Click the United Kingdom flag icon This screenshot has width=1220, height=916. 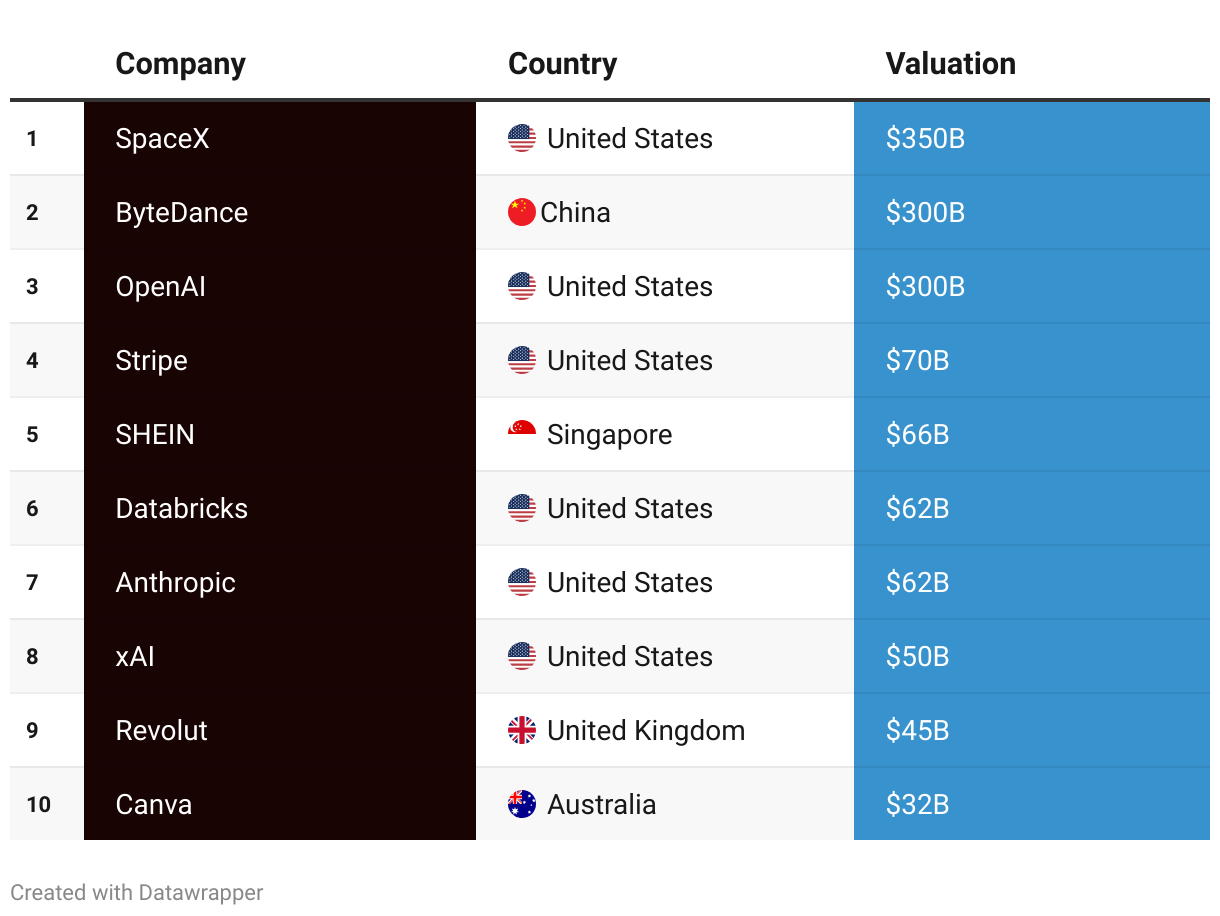tap(522, 730)
